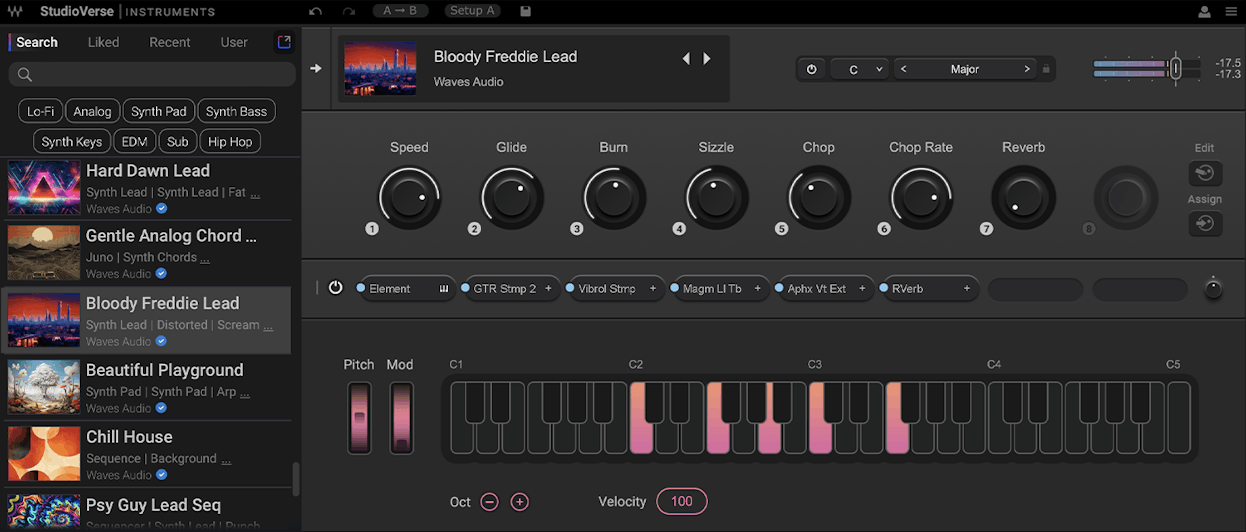Collapse the preset browser side arrow
The image size is (1246, 532).
click(316, 69)
